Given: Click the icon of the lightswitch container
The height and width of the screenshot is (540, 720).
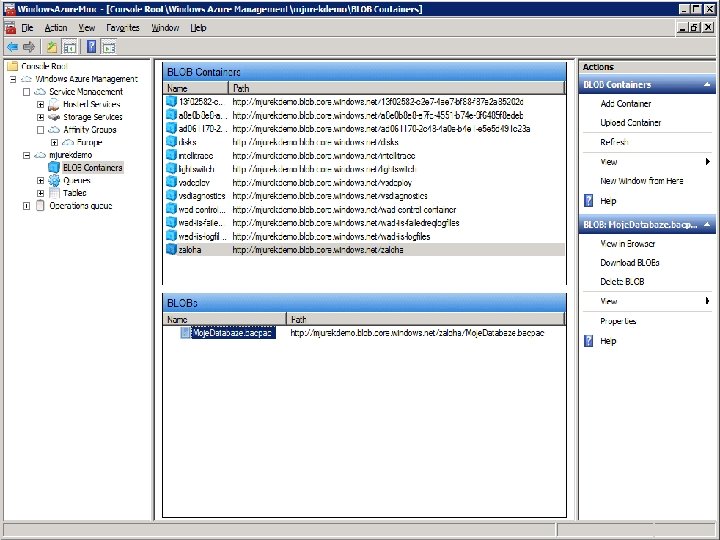Looking at the screenshot, I should pyautogui.click(x=171, y=169).
